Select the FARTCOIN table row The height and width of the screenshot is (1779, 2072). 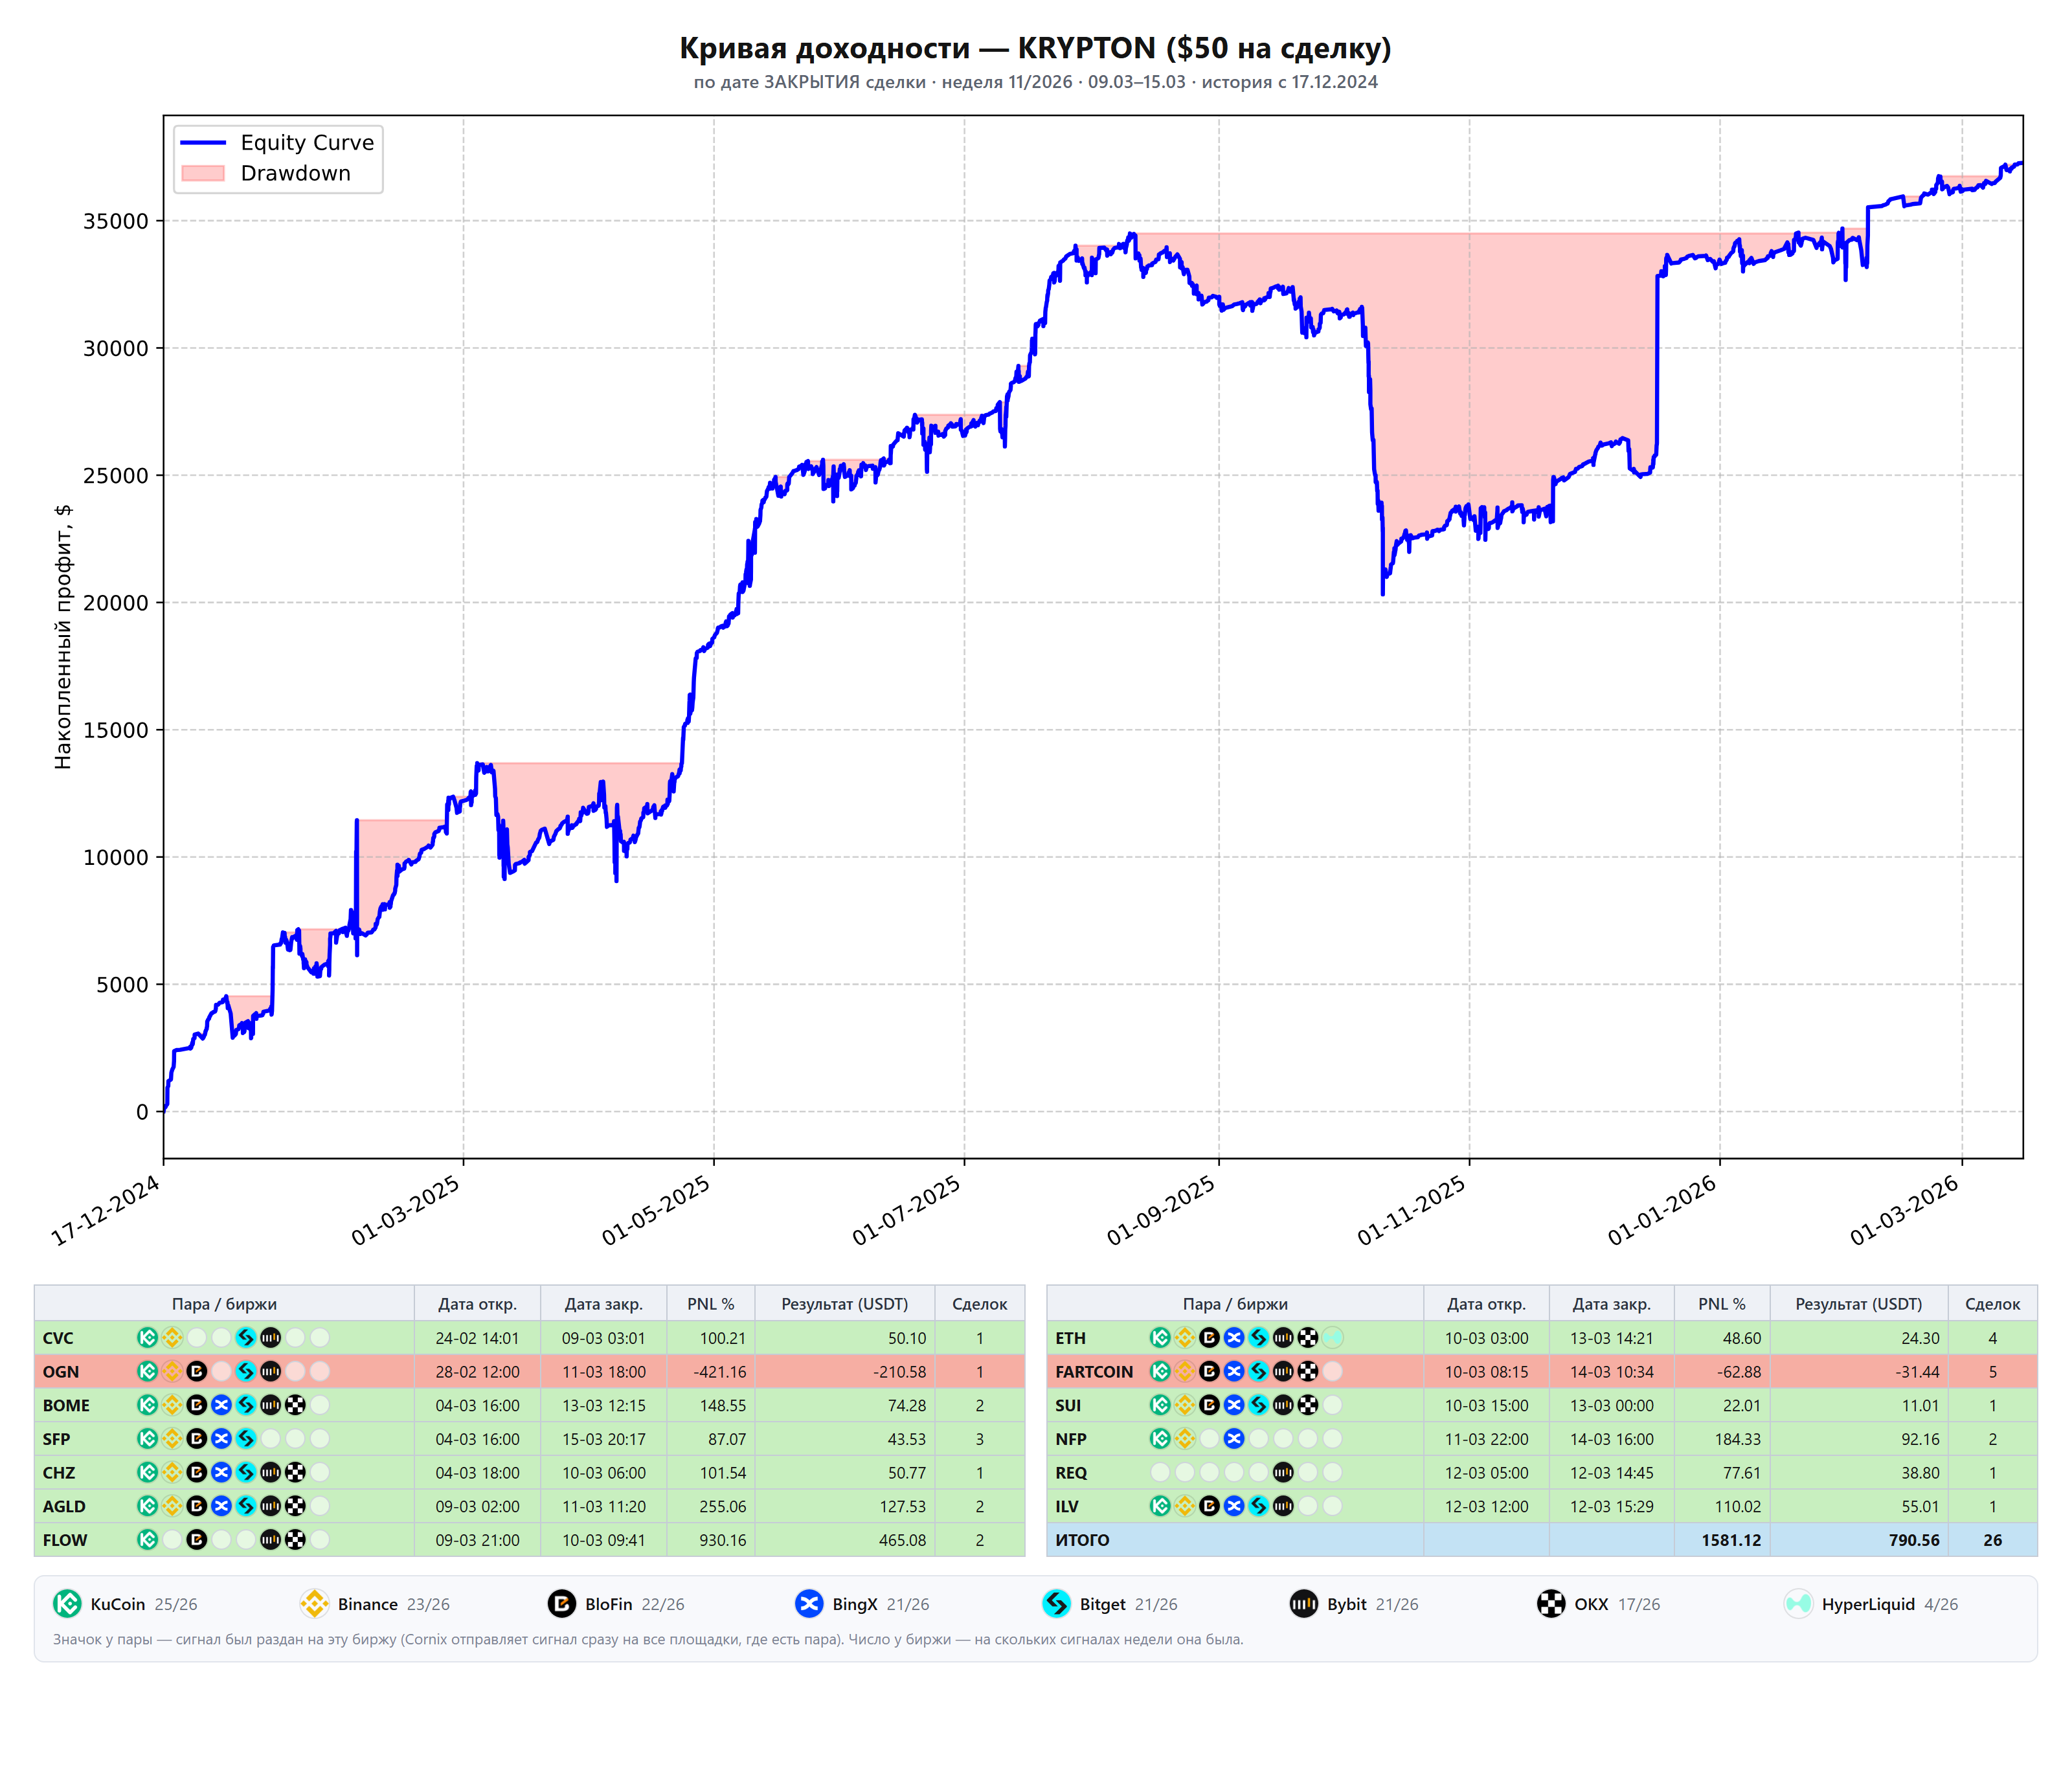[x=1541, y=1371]
